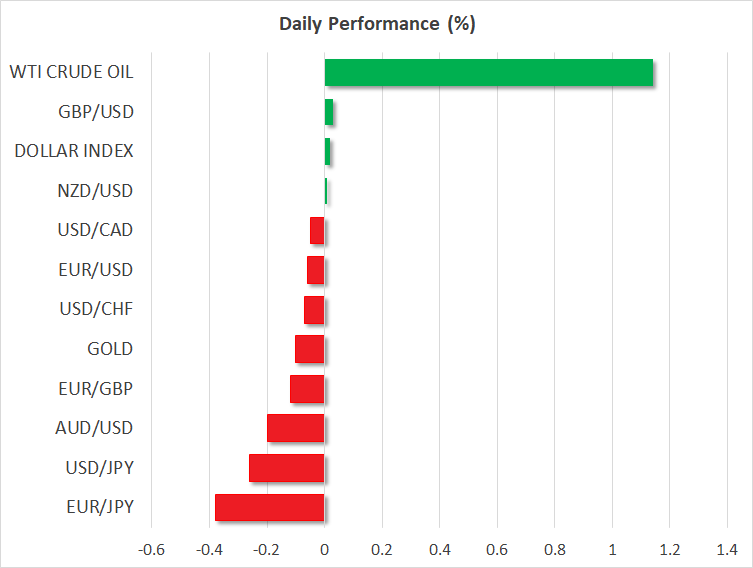The image size is (753, 568).
Task: Click the red GOLD bar
Action: (x=310, y=349)
